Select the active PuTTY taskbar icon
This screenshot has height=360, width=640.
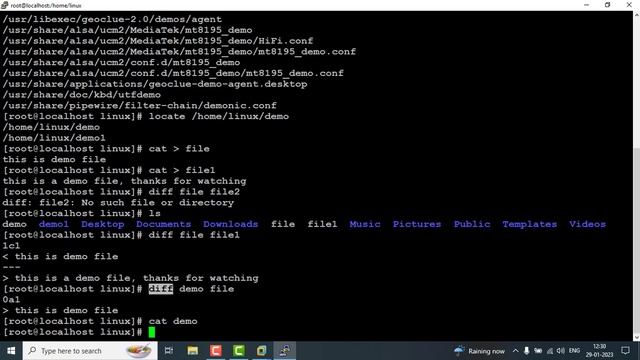tap(285, 351)
